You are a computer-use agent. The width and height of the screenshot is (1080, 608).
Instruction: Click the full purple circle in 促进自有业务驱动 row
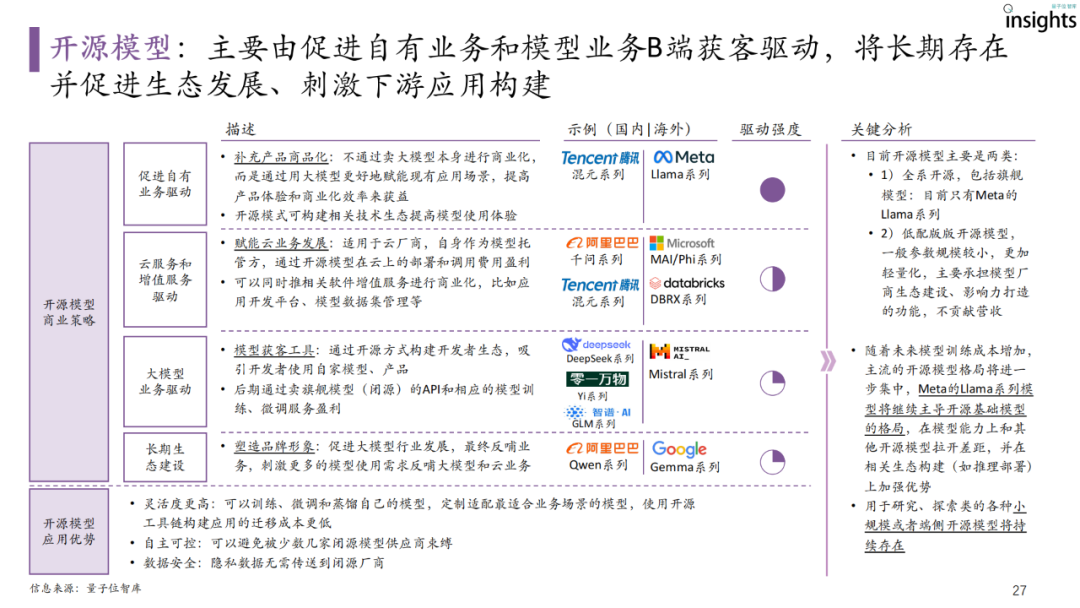pos(772,189)
